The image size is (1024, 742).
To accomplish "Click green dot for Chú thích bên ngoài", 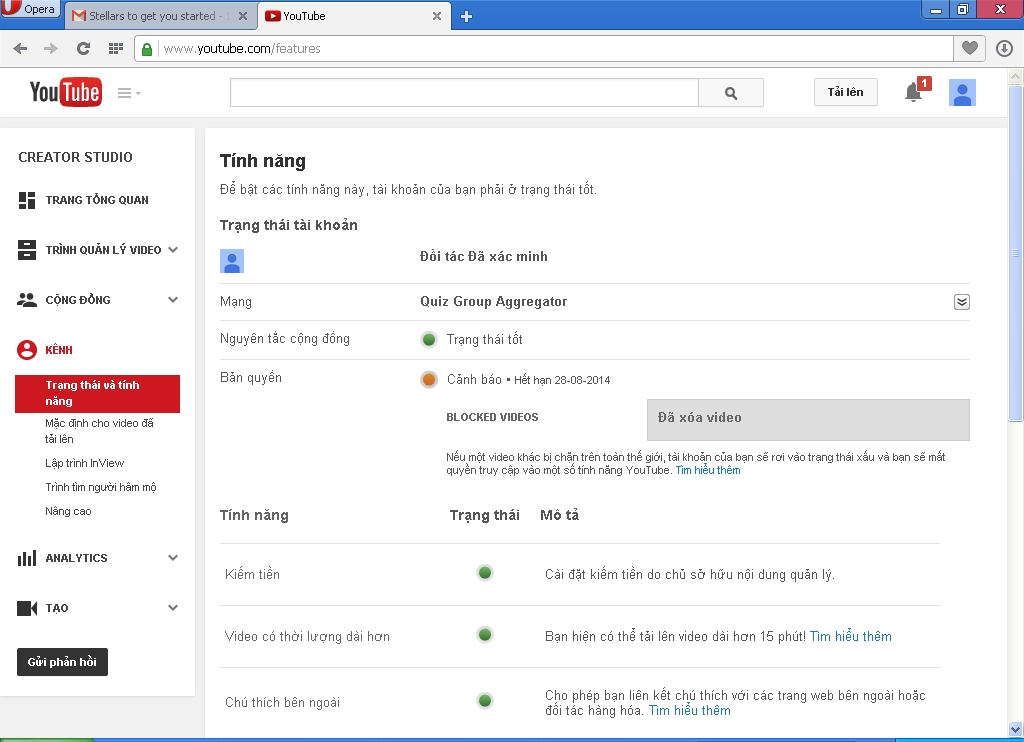I will [x=485, y=700].
